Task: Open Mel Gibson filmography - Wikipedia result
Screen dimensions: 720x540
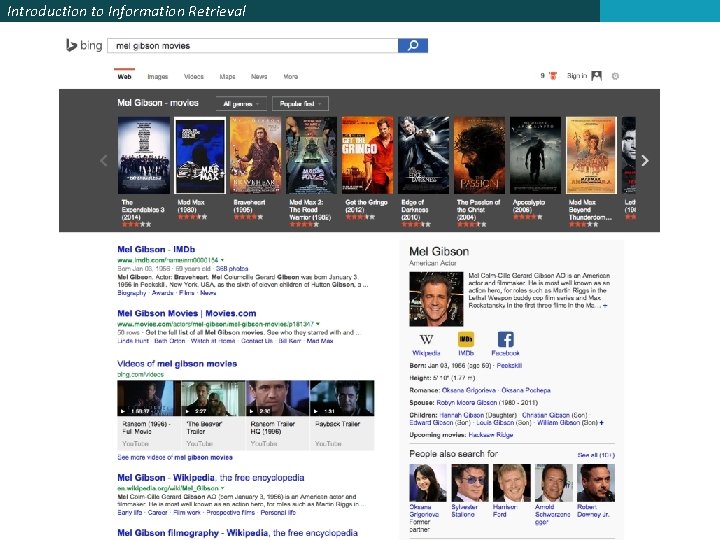Action: 237,533
